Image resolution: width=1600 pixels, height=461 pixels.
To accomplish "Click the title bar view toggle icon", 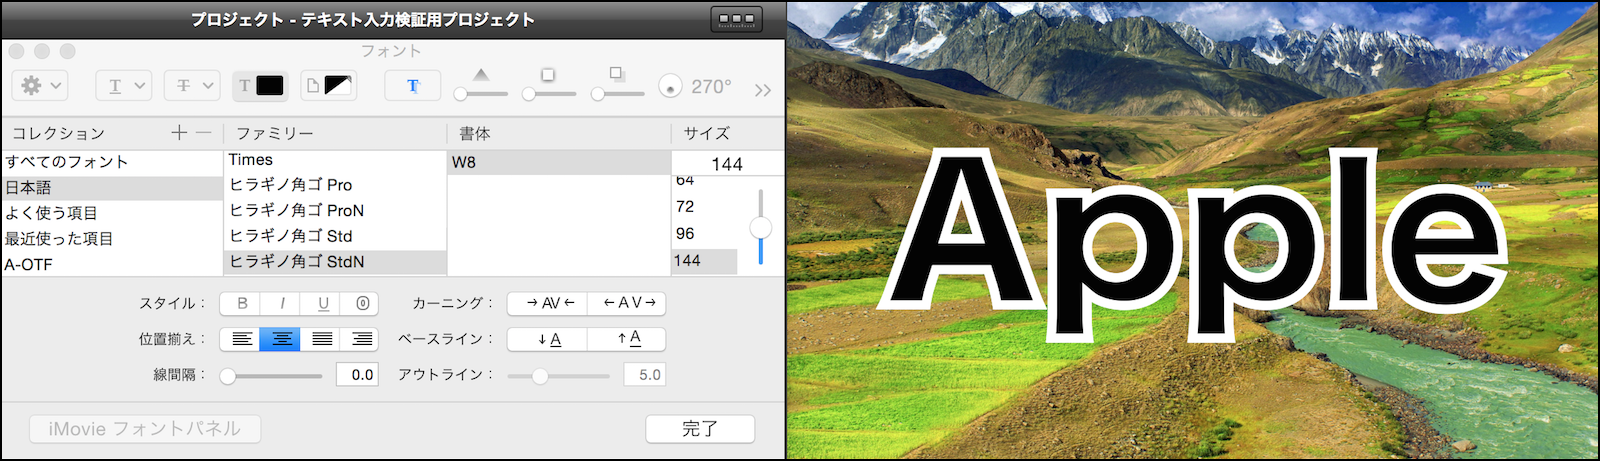I will [x=737, y=19].
